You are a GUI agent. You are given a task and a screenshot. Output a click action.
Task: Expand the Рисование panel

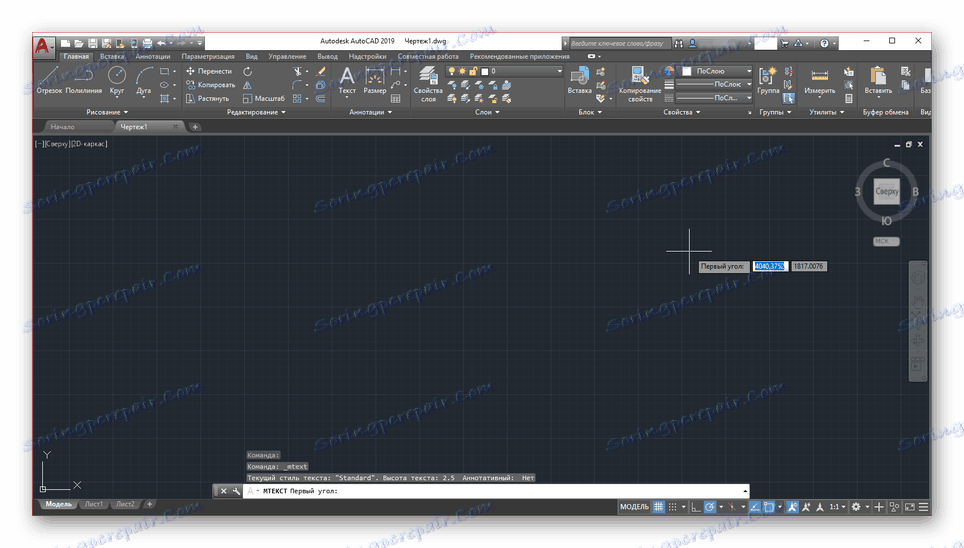108,113
